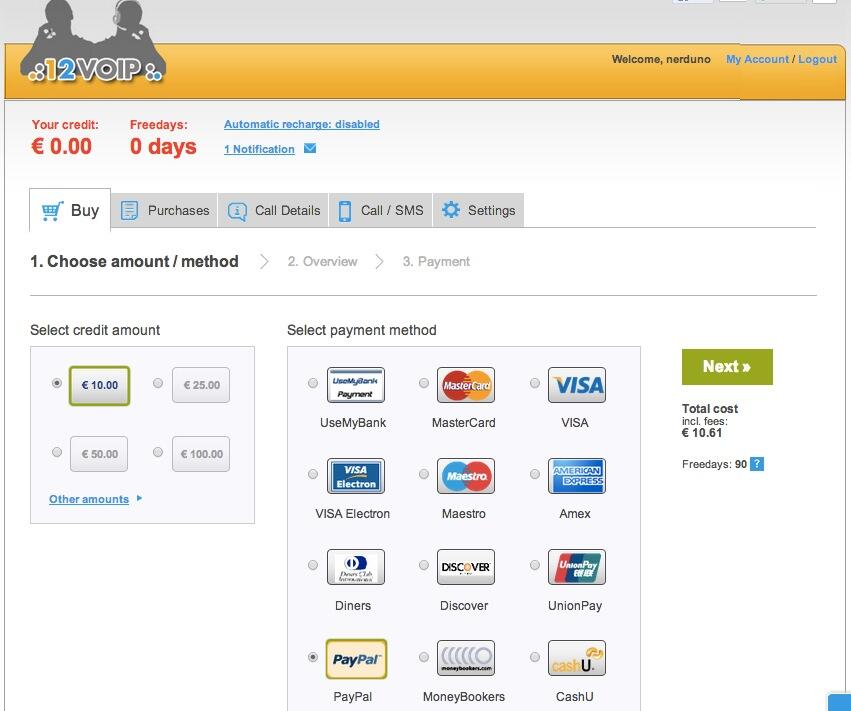Click the VISA Electron logo
This screenshot has width=851, height=711.
point(355,476)
